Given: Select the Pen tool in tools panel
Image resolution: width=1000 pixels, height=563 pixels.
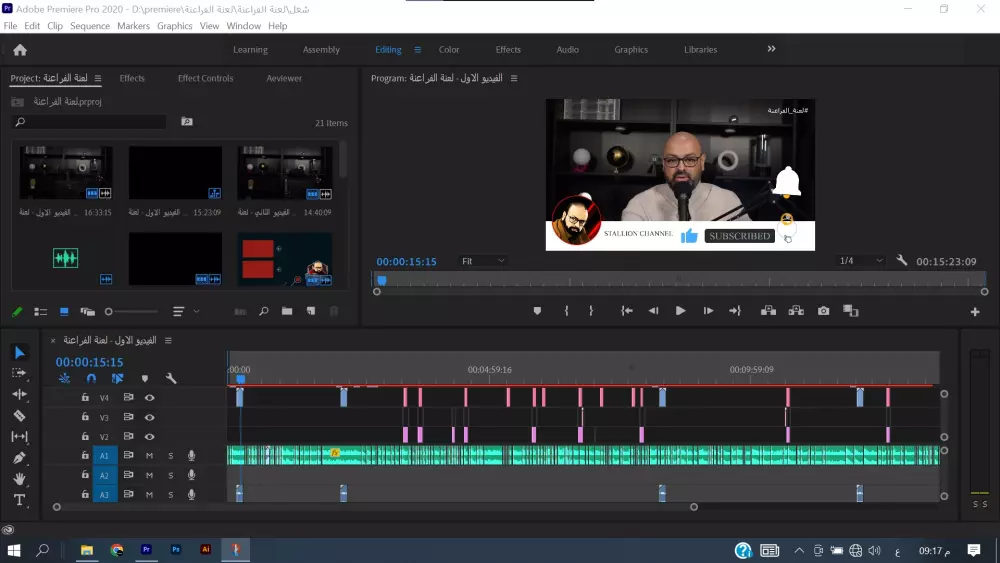Looking at the screenshot, I should tap(19, 458).
